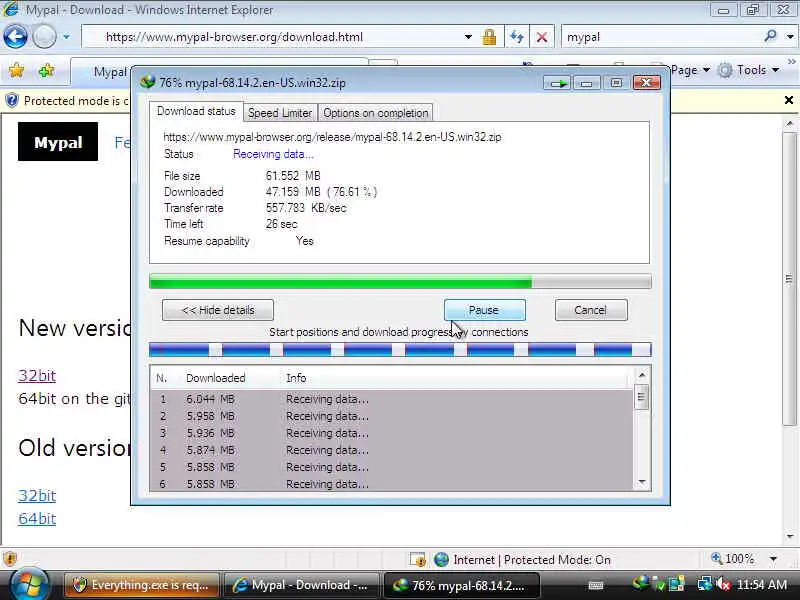This screenshot has width=800, height=600.
Task: Click the download dialog green arrow tray button
Action: tap(557, 83)
